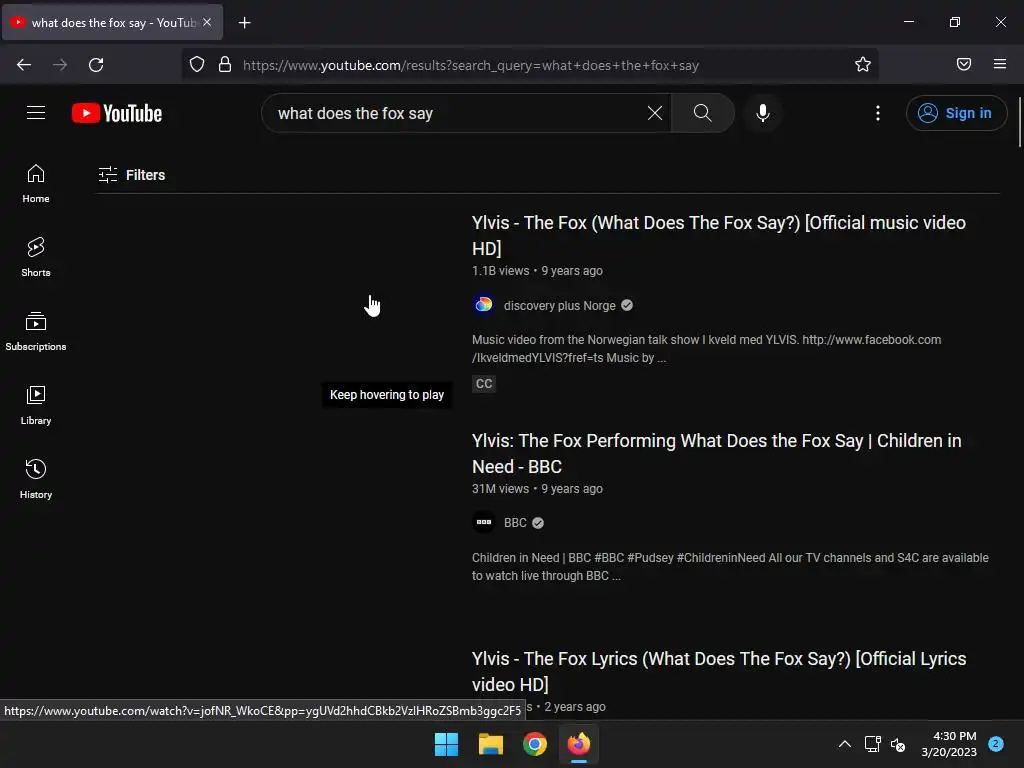
Task: Click the magnifier search button
Action: point(703,113)
